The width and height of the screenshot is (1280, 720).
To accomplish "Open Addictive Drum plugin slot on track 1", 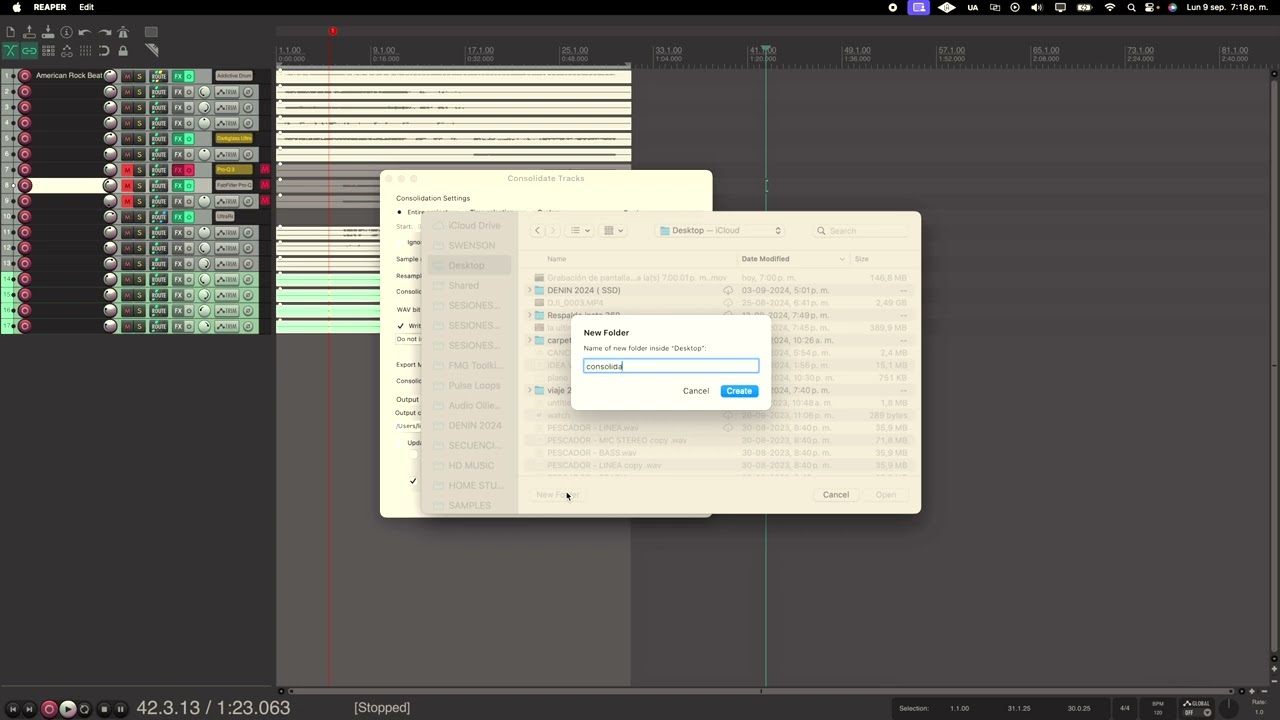I will 234,76.
